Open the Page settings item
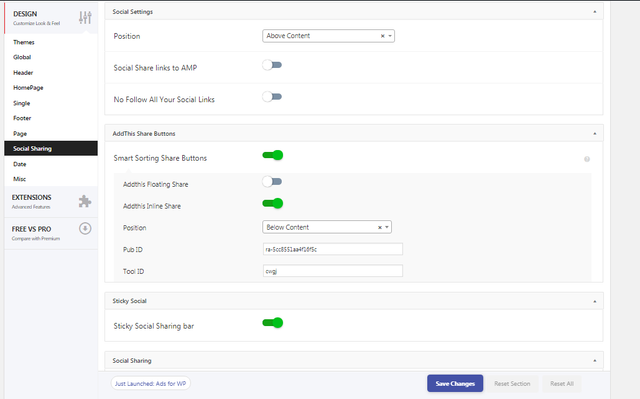Image resolution: width=640 pixels, height=399 pixels. (20, 134)
